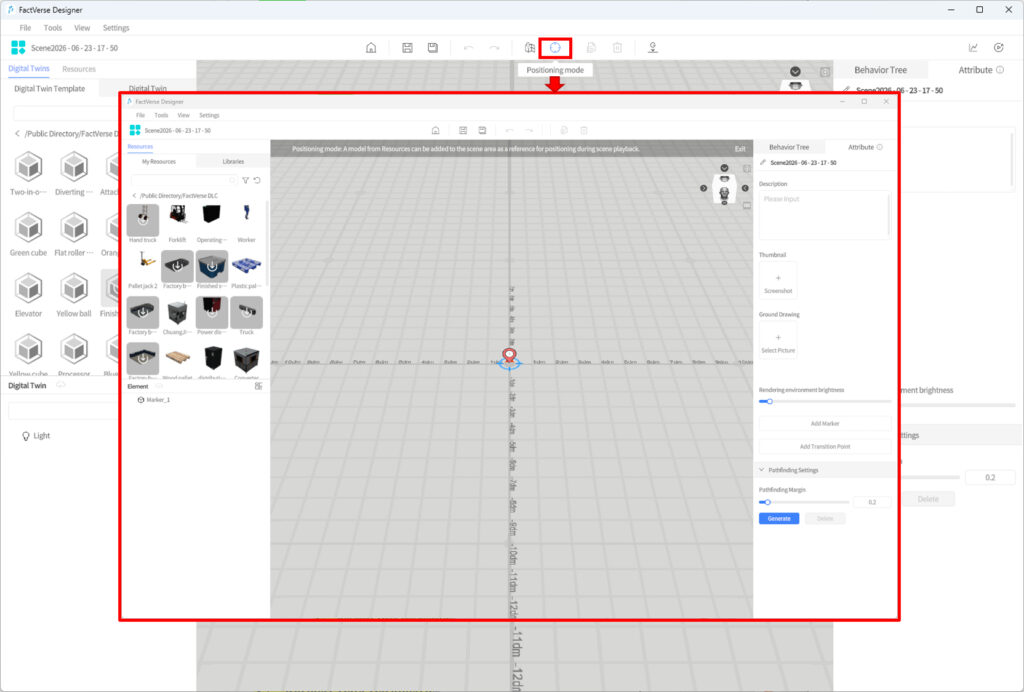Click Save icon in outer window toolbar
Screen dimensions: 1024x692
click(407, 48)
